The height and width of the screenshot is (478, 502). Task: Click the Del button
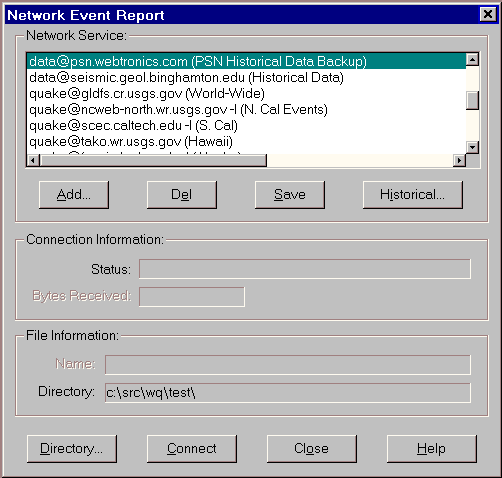[182, 195]
